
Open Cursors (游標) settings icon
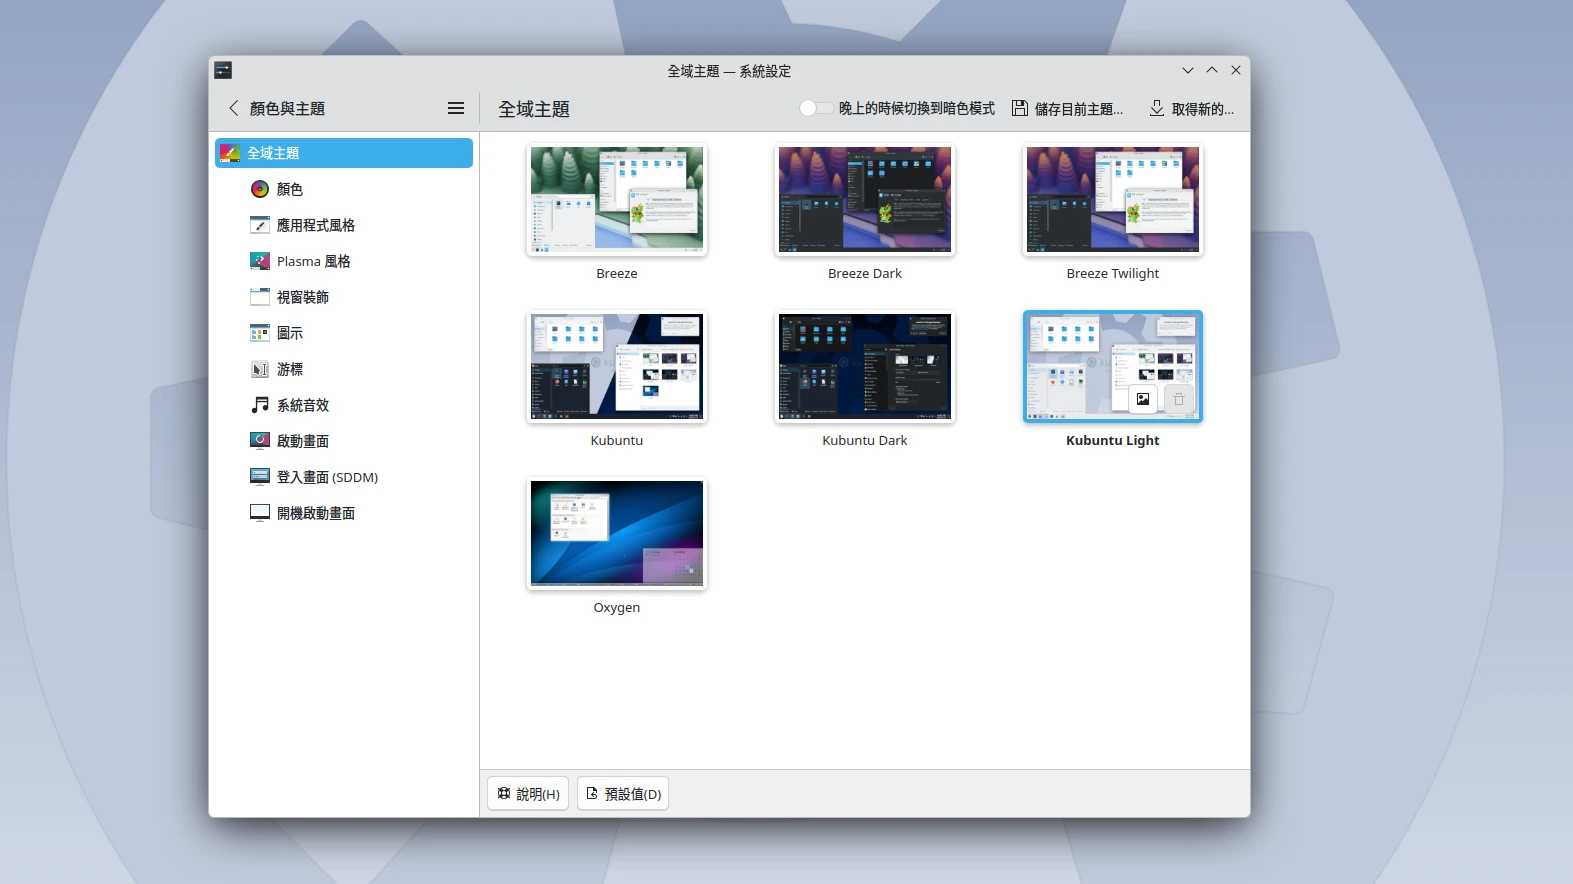point(260,369)
